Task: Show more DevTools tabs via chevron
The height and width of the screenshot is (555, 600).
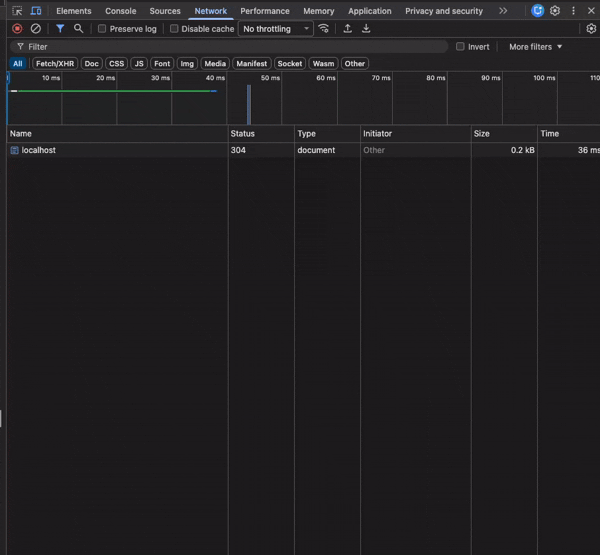Action: pos(502,11)
